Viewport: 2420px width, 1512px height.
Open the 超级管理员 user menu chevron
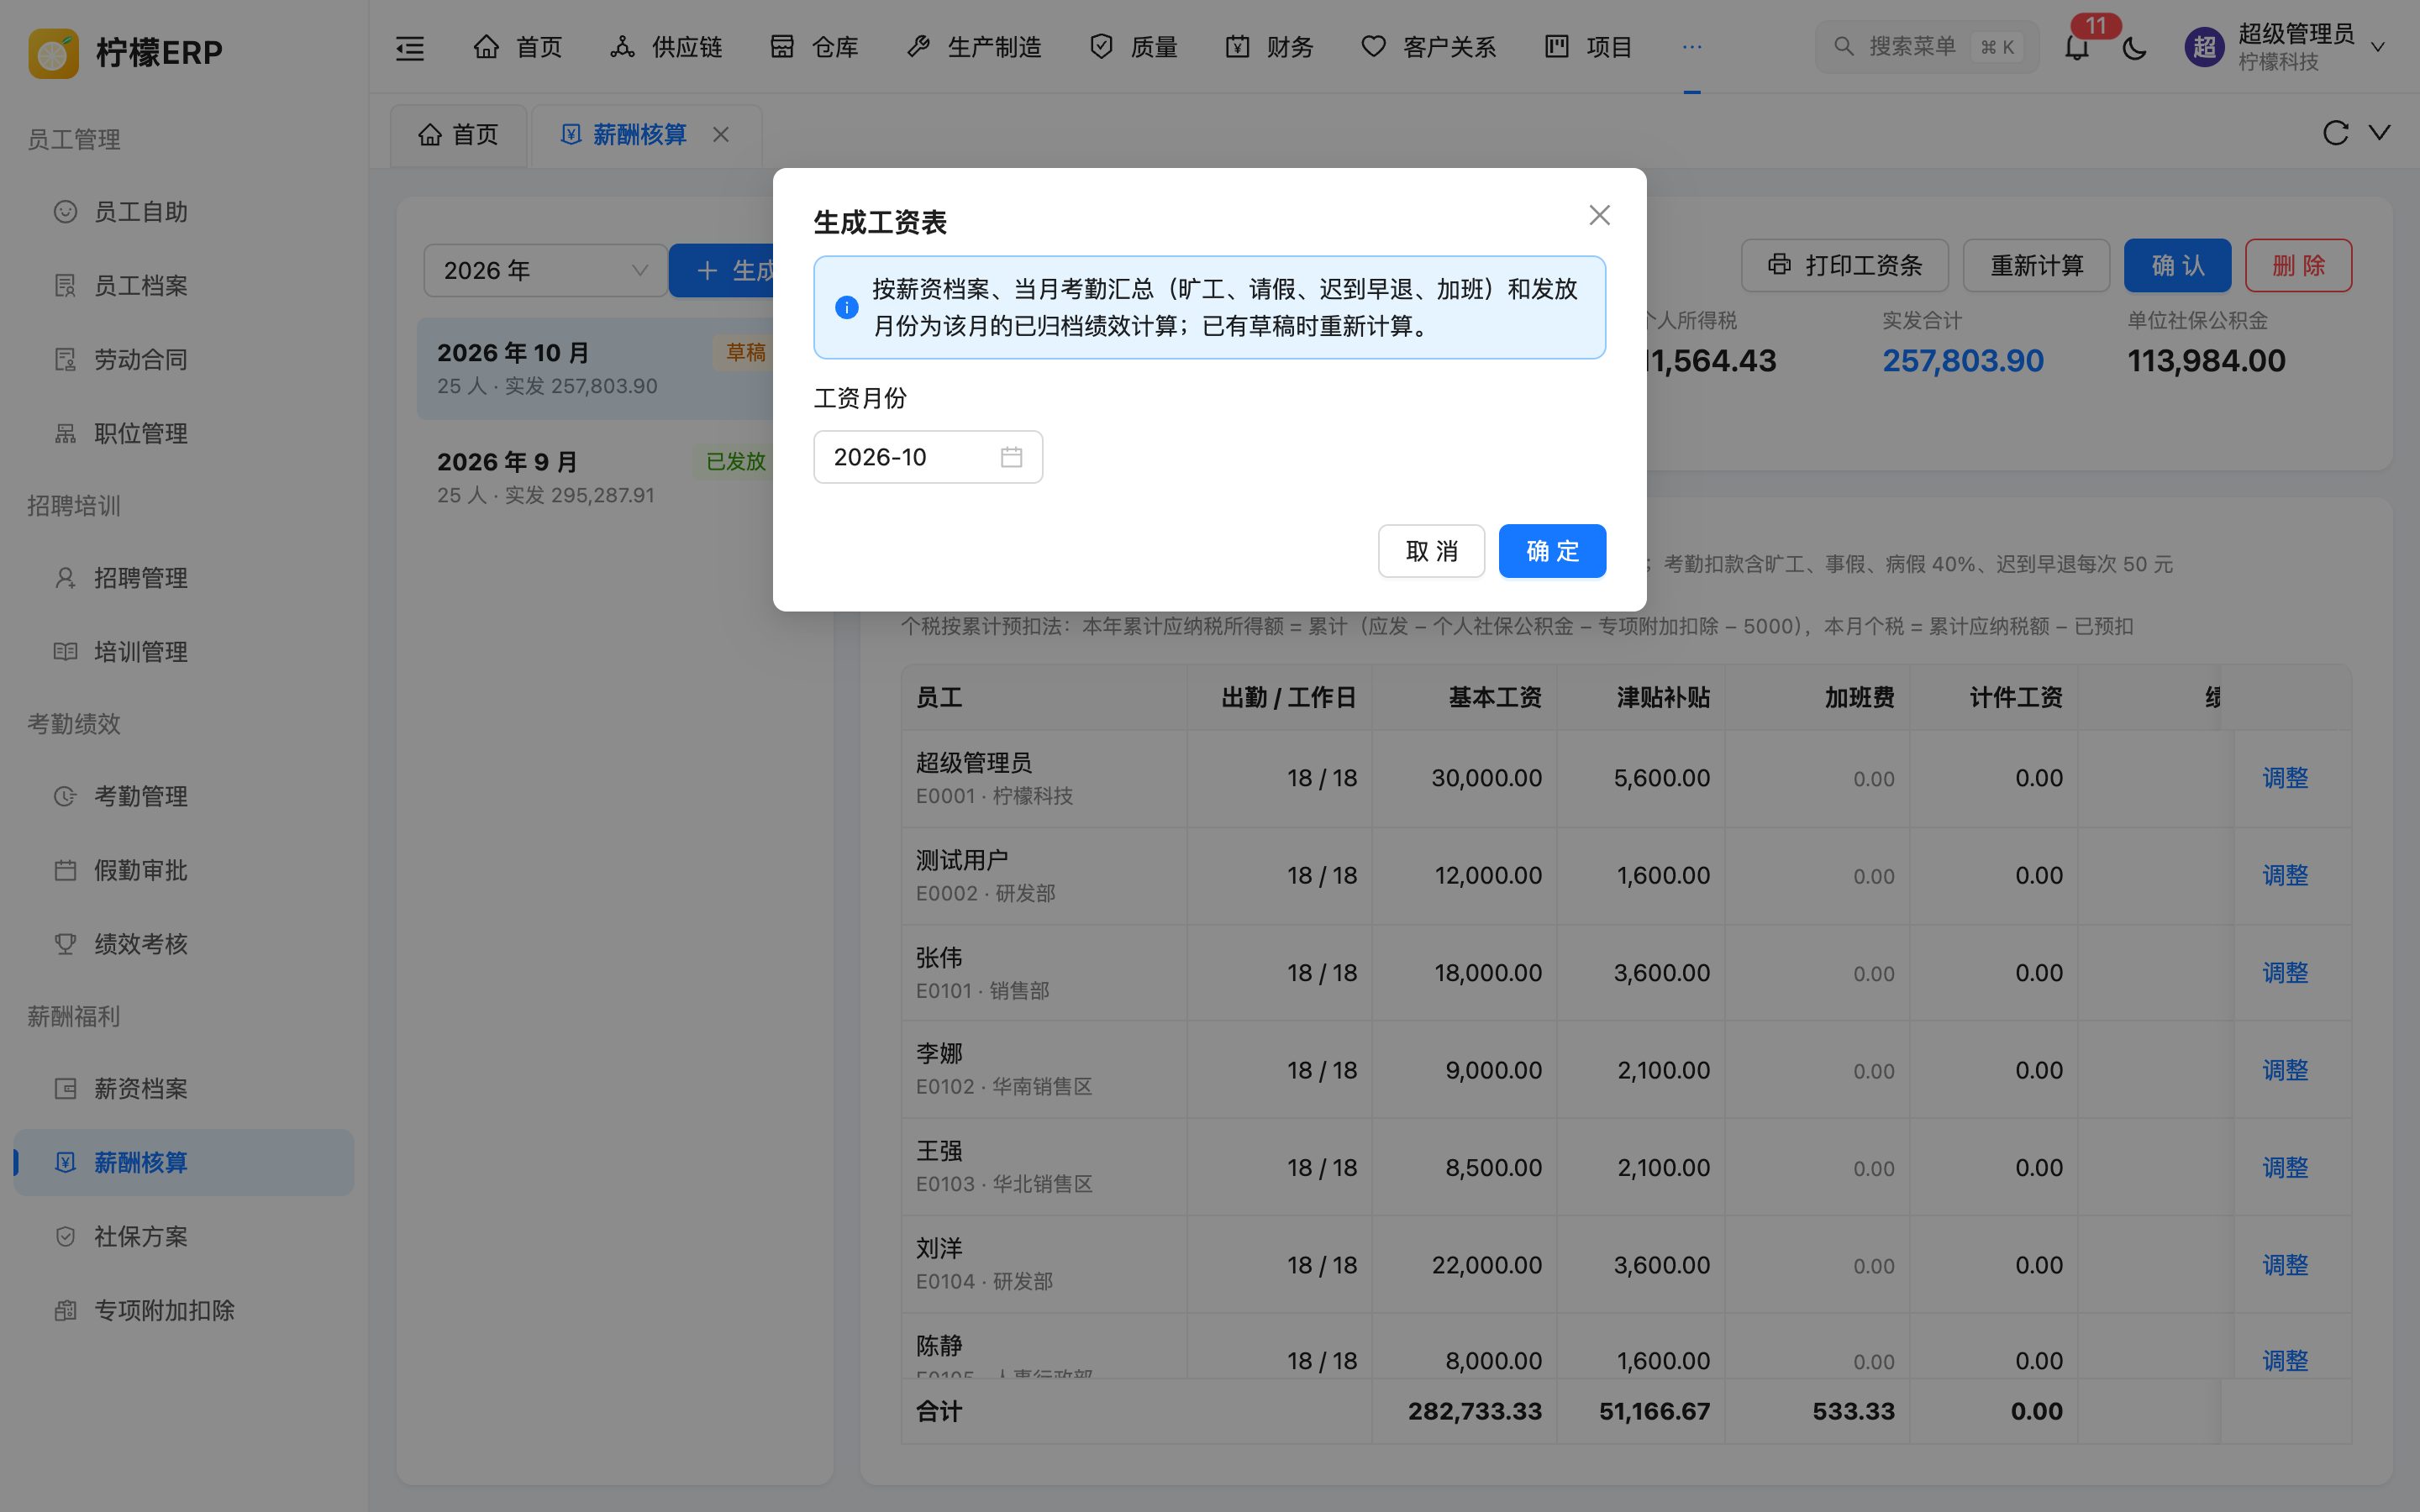(x=2379, y=47)
